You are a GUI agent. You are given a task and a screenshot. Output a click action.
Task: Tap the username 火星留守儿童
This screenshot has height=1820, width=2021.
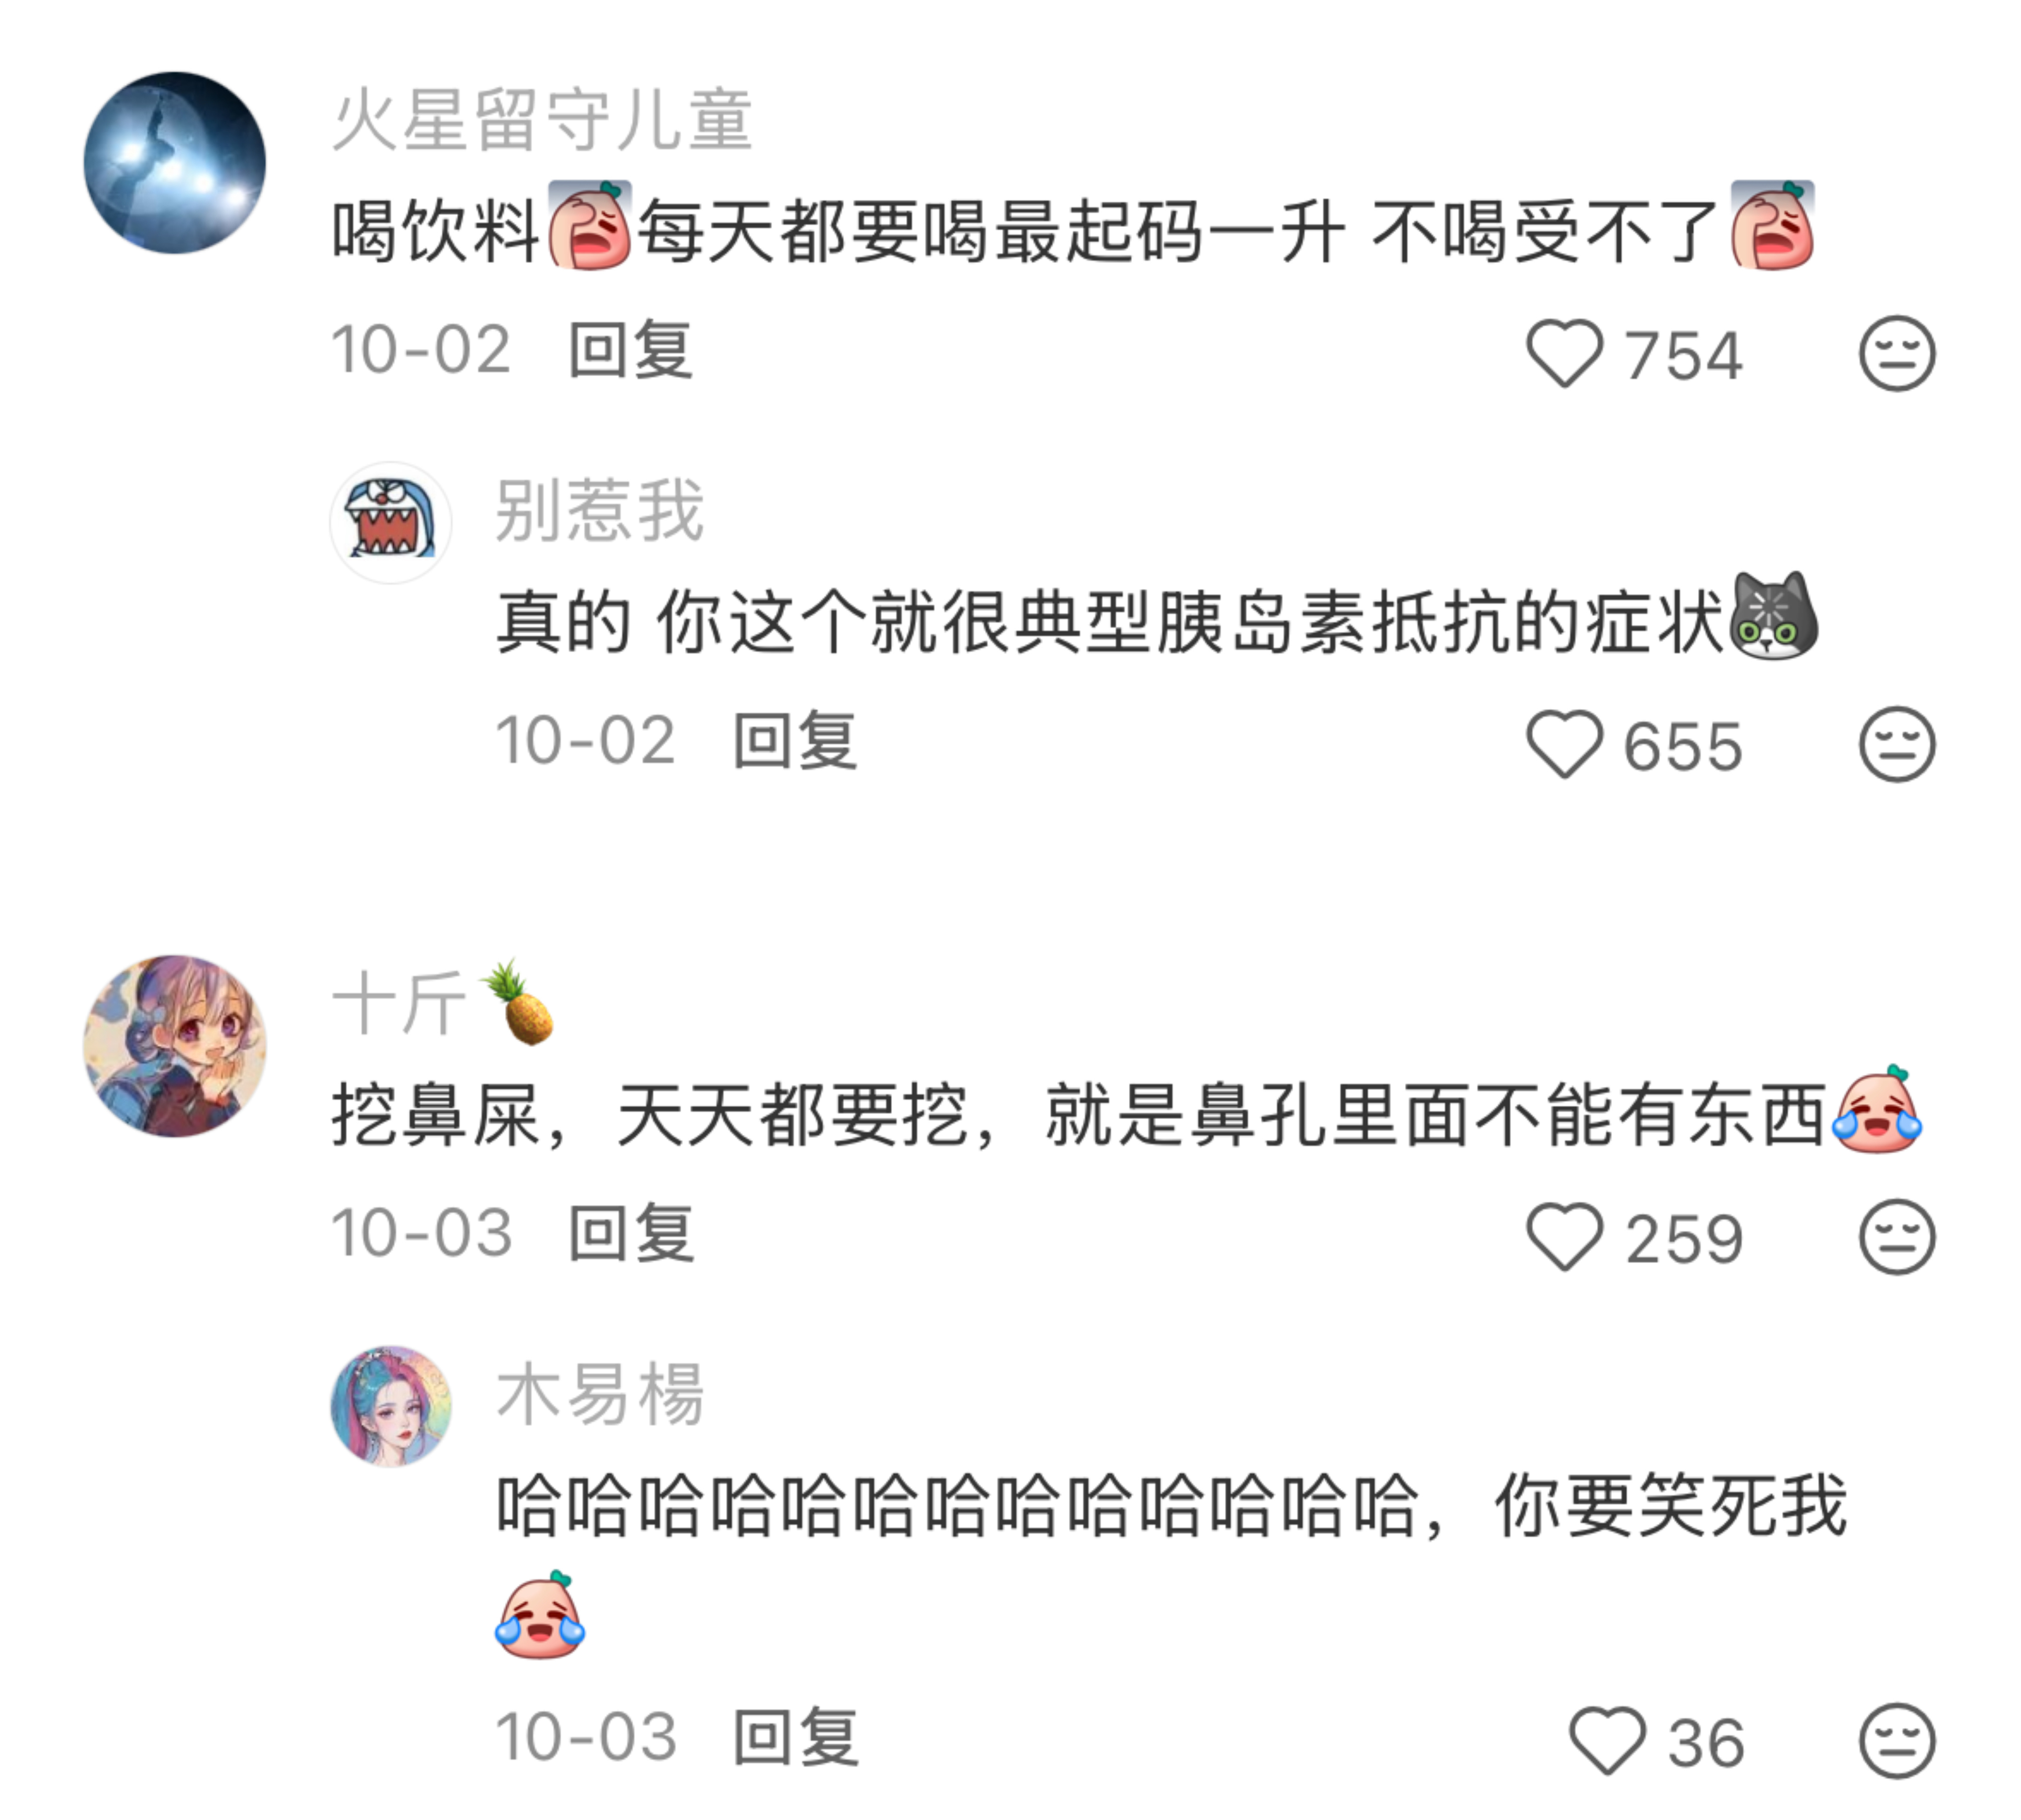541,120
